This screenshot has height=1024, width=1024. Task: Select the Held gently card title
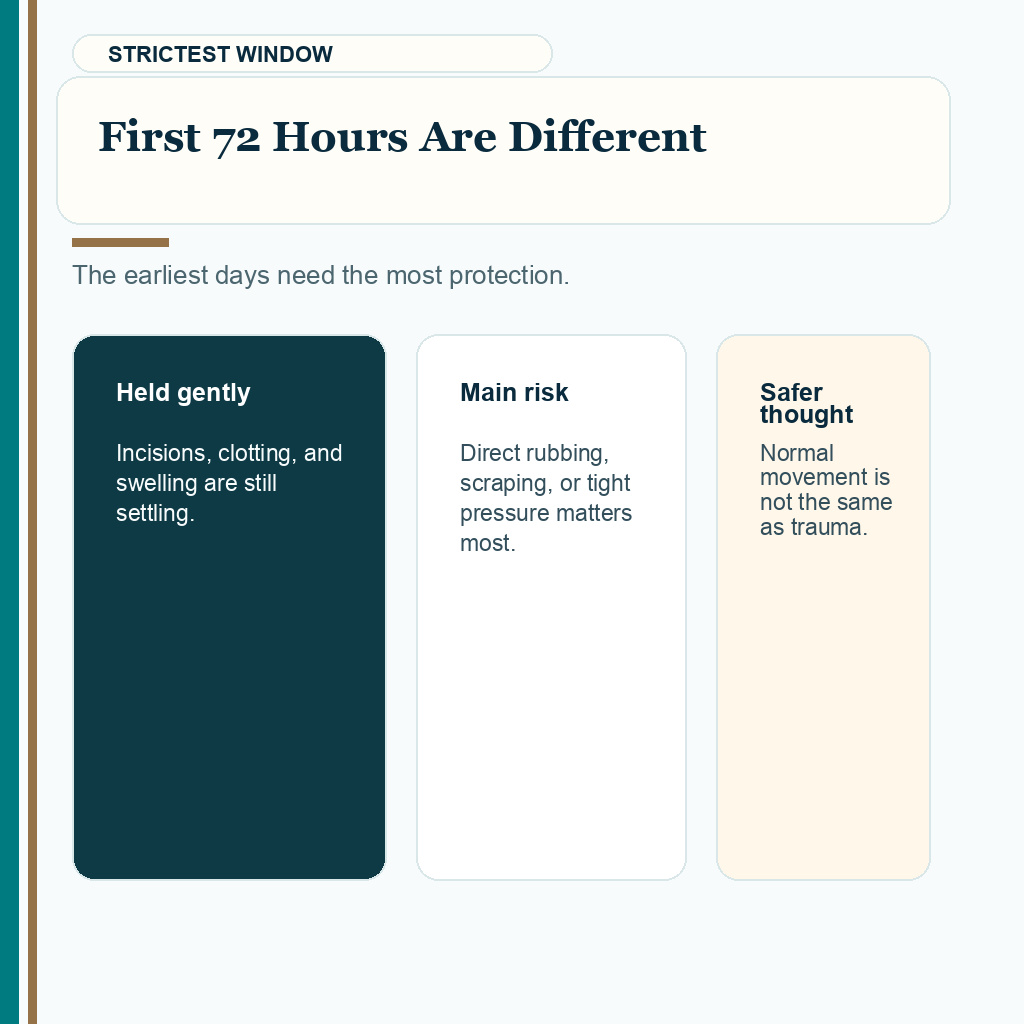183,392
